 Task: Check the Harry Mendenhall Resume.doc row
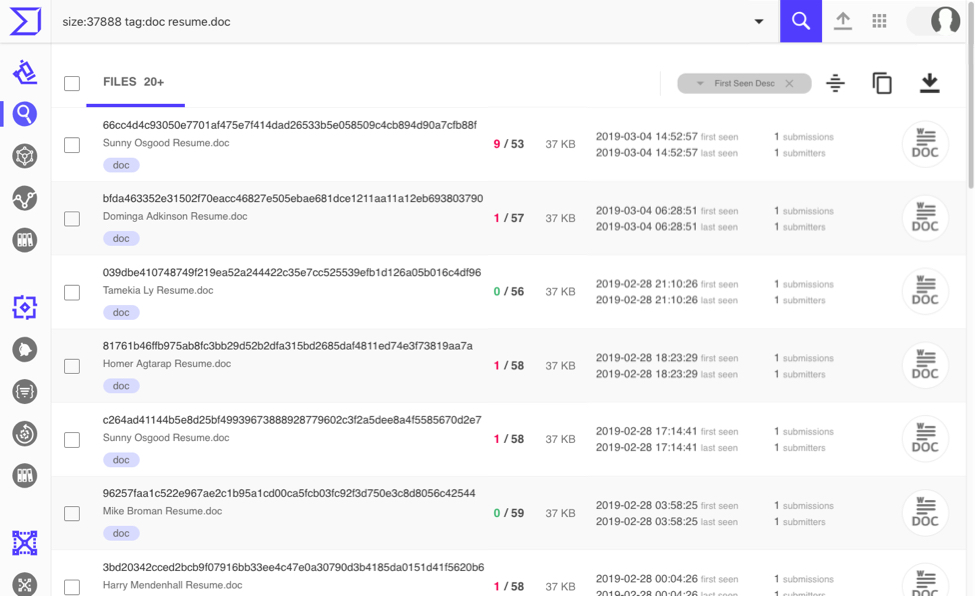click(72, 587)
